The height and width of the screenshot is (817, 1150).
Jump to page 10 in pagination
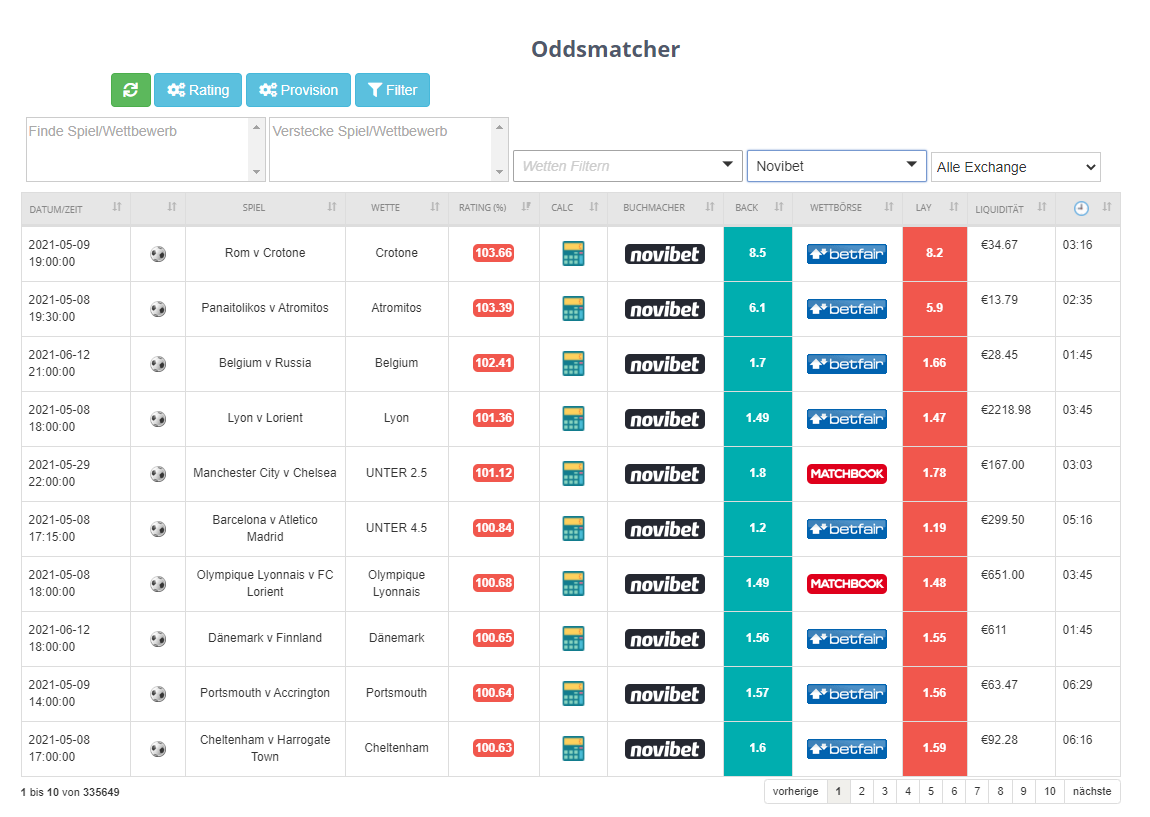tap(1049, 791)
